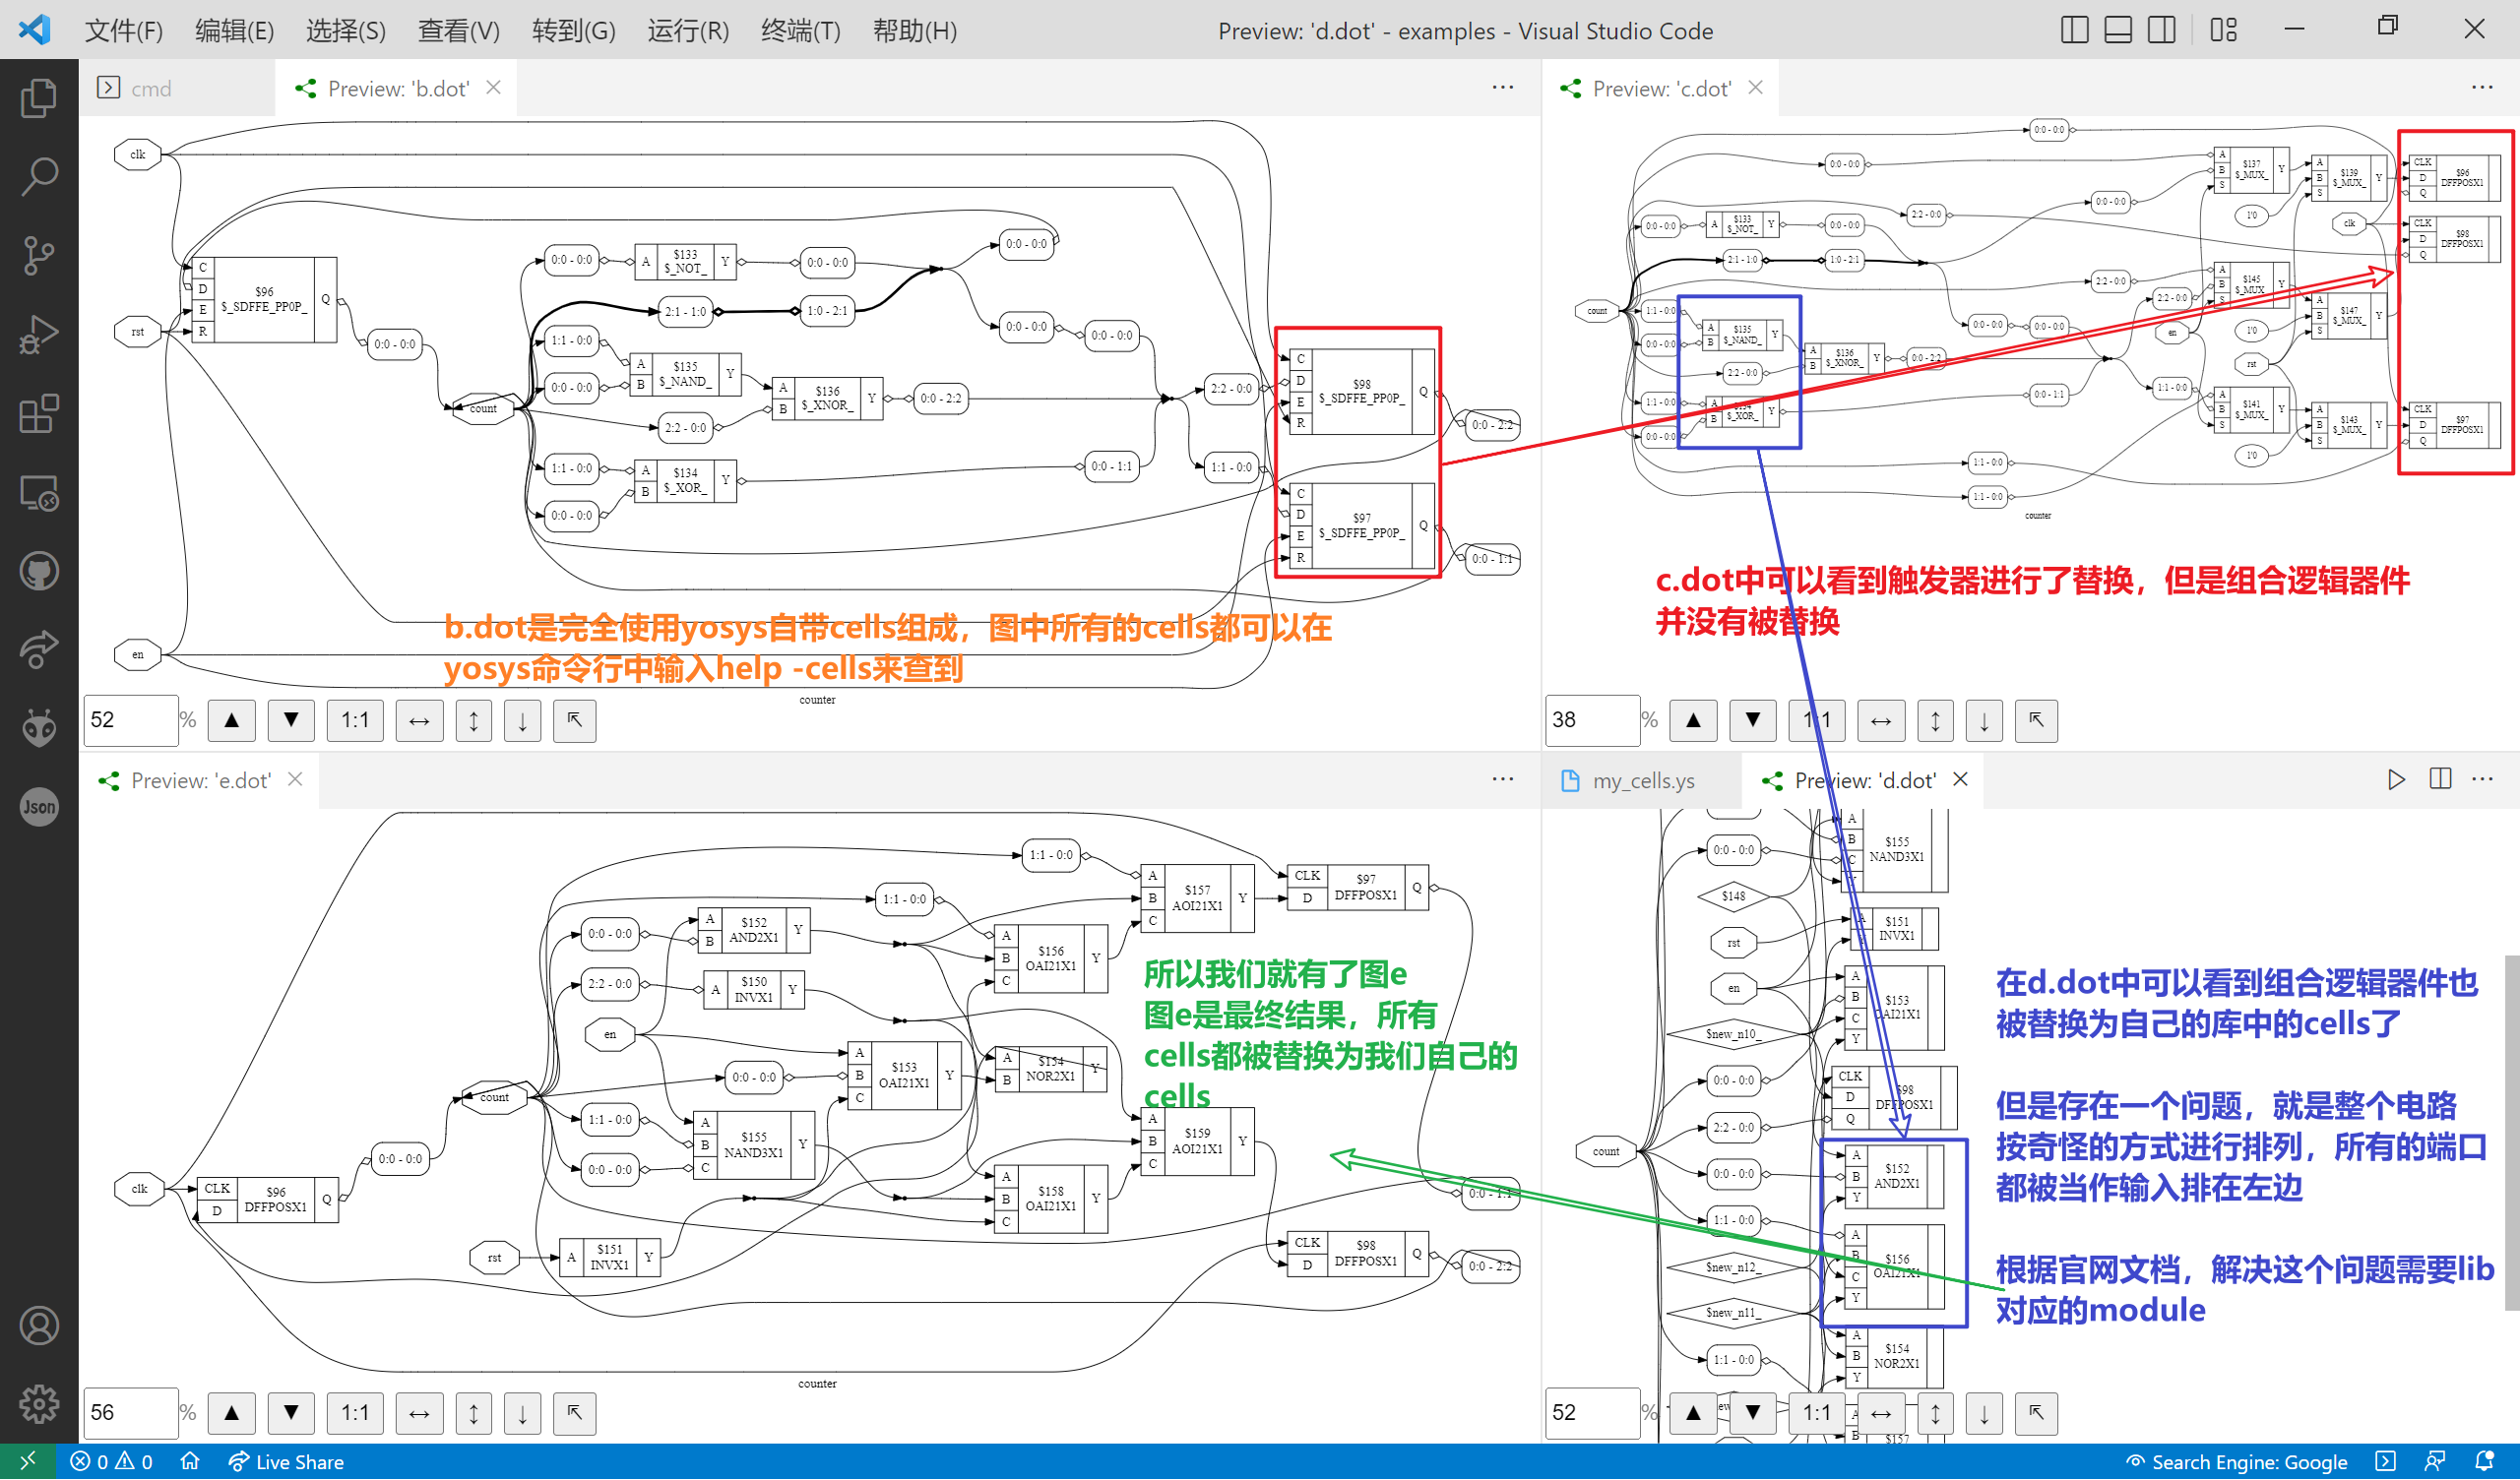
Task: Click Live Share in status bar
Action: (286, 1462)
